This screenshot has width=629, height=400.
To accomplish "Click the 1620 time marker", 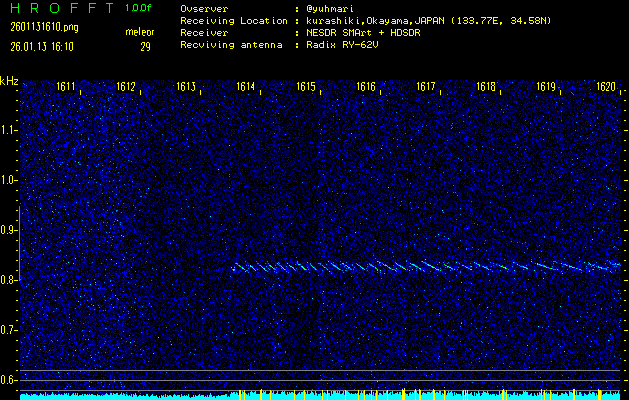I will (605, 87).
